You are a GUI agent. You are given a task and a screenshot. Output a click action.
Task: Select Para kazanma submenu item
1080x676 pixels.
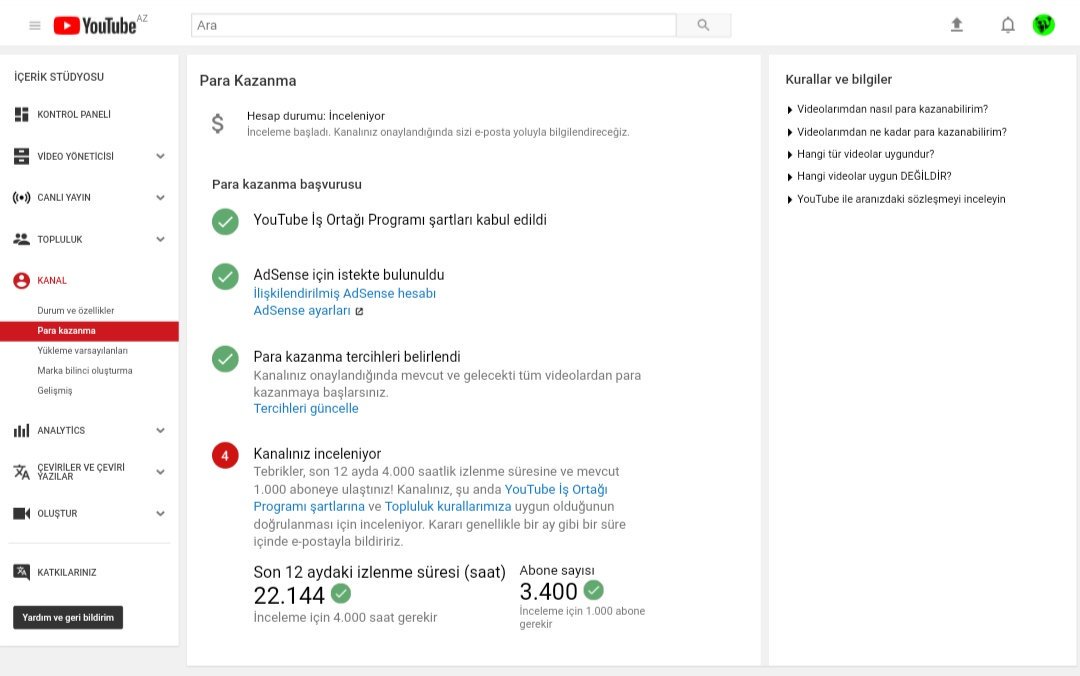[90, 331]
